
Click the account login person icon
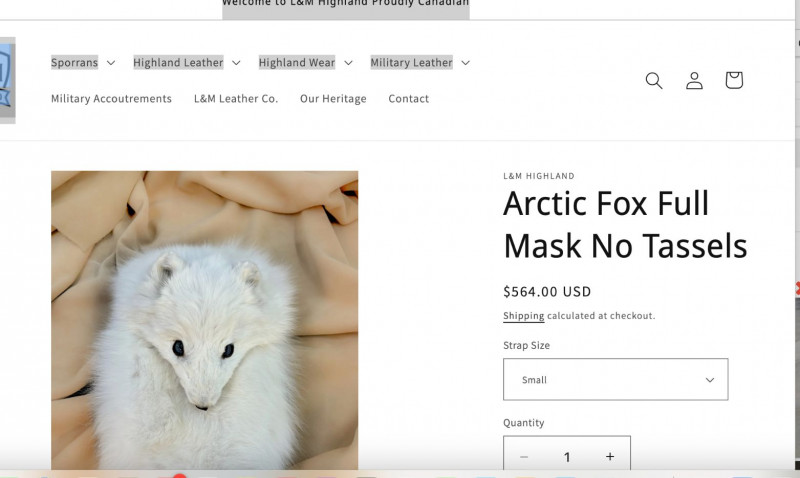pos(694,81)
